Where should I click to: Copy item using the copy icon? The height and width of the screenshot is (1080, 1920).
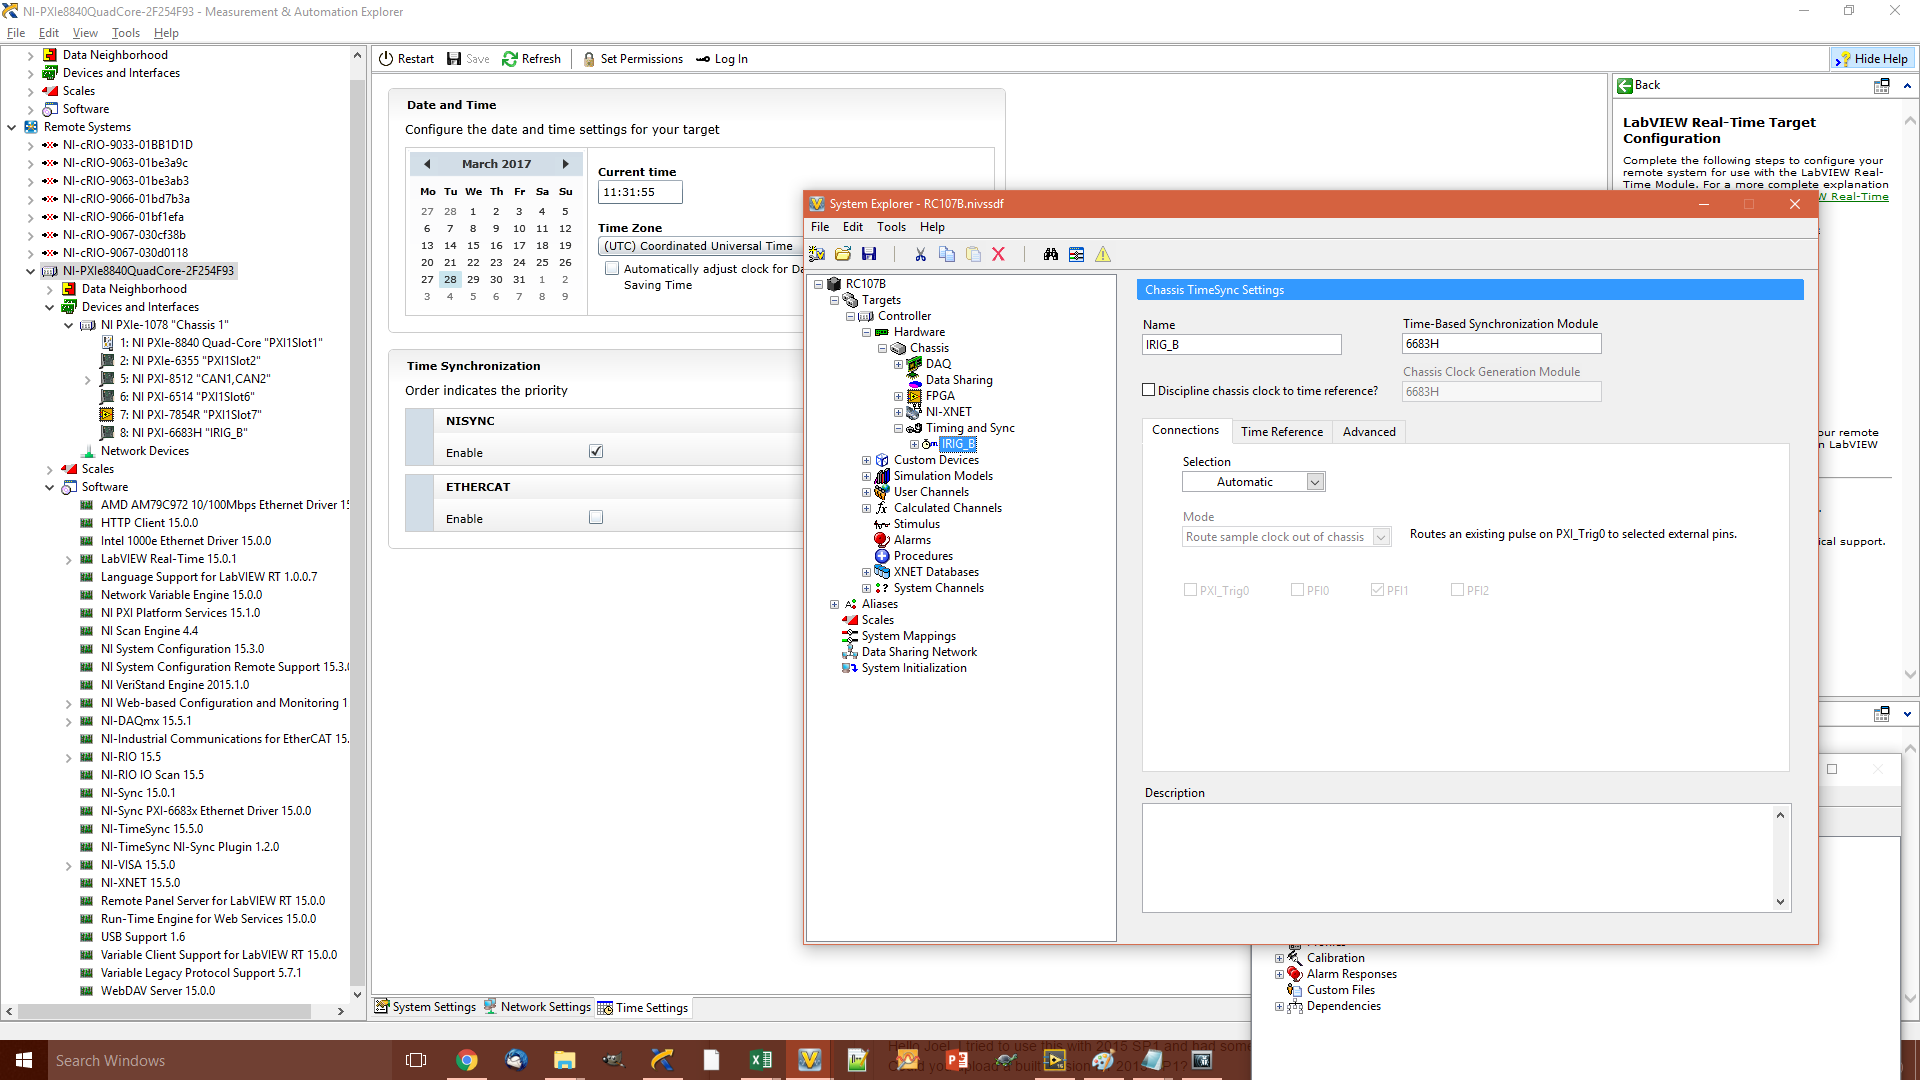pos(947,254)
